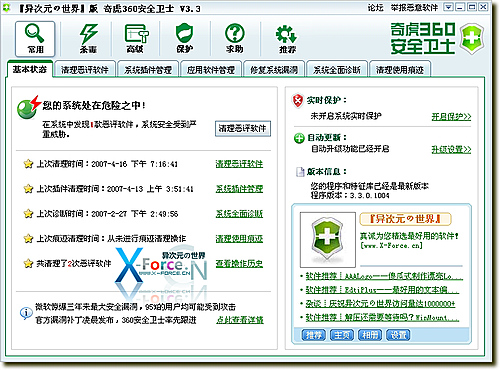Image resolution: width=500 pixels, height=370 pixels.
Task: Click the blue info bubble icon
Action: [x=26, y=313]
